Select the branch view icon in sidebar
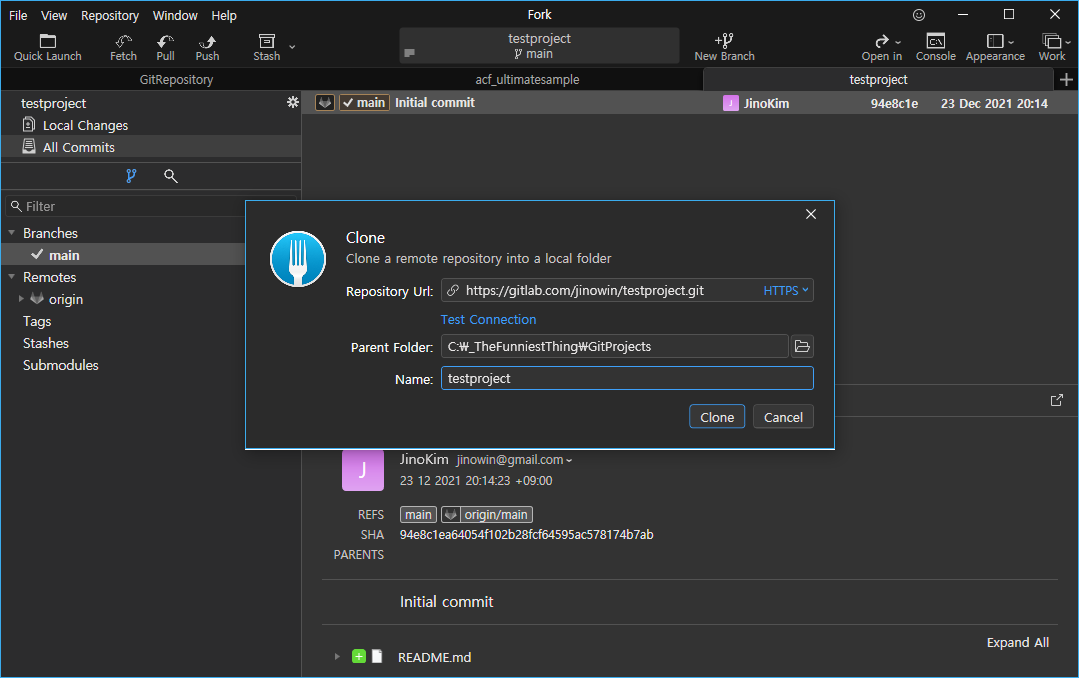This screenshot has height=678, width=1079. pos(131,176)
